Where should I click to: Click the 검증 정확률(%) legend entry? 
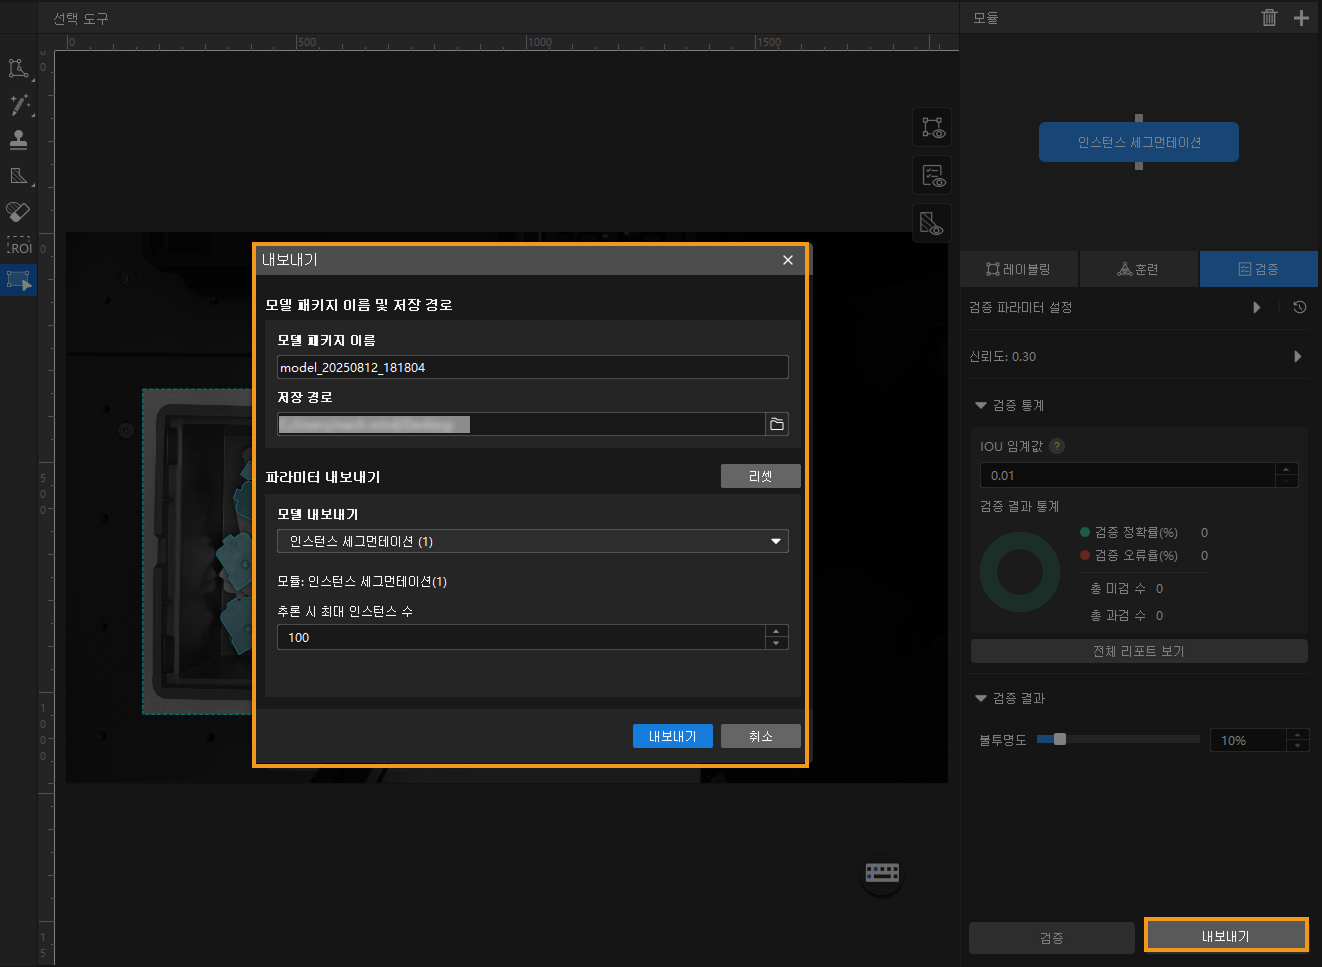coord(1130,532)
